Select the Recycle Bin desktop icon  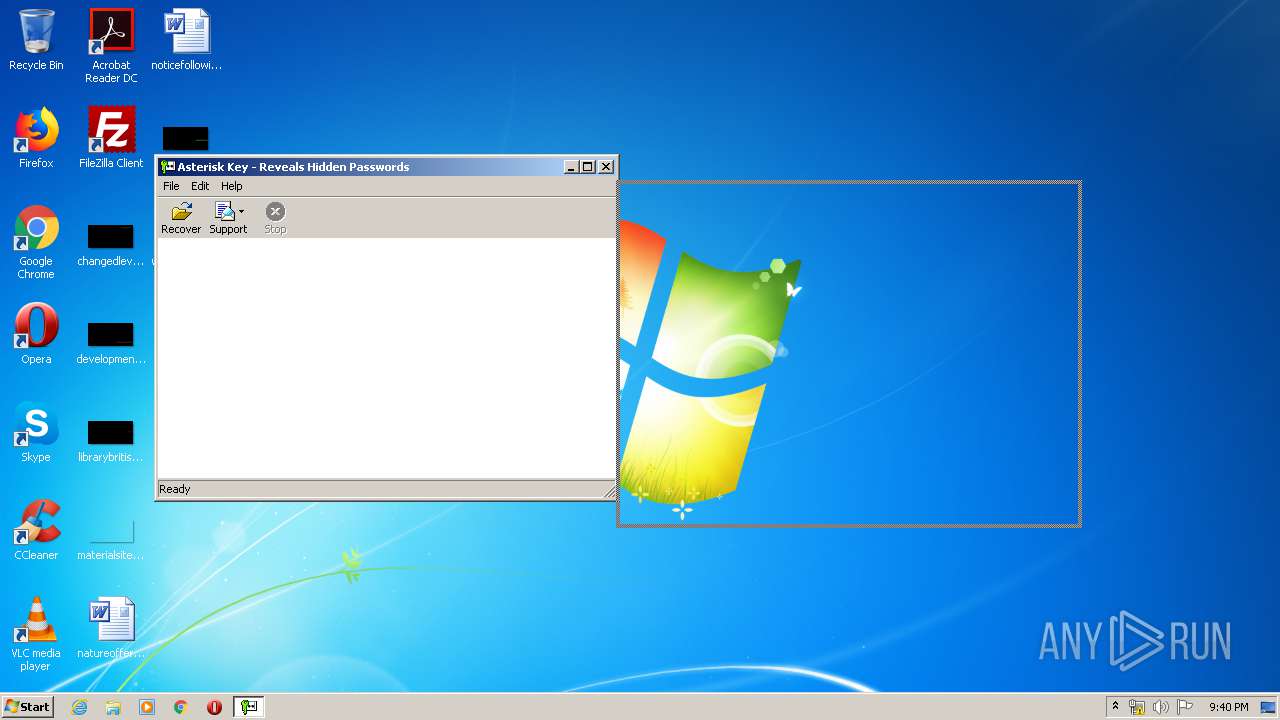tap(36, 41)
